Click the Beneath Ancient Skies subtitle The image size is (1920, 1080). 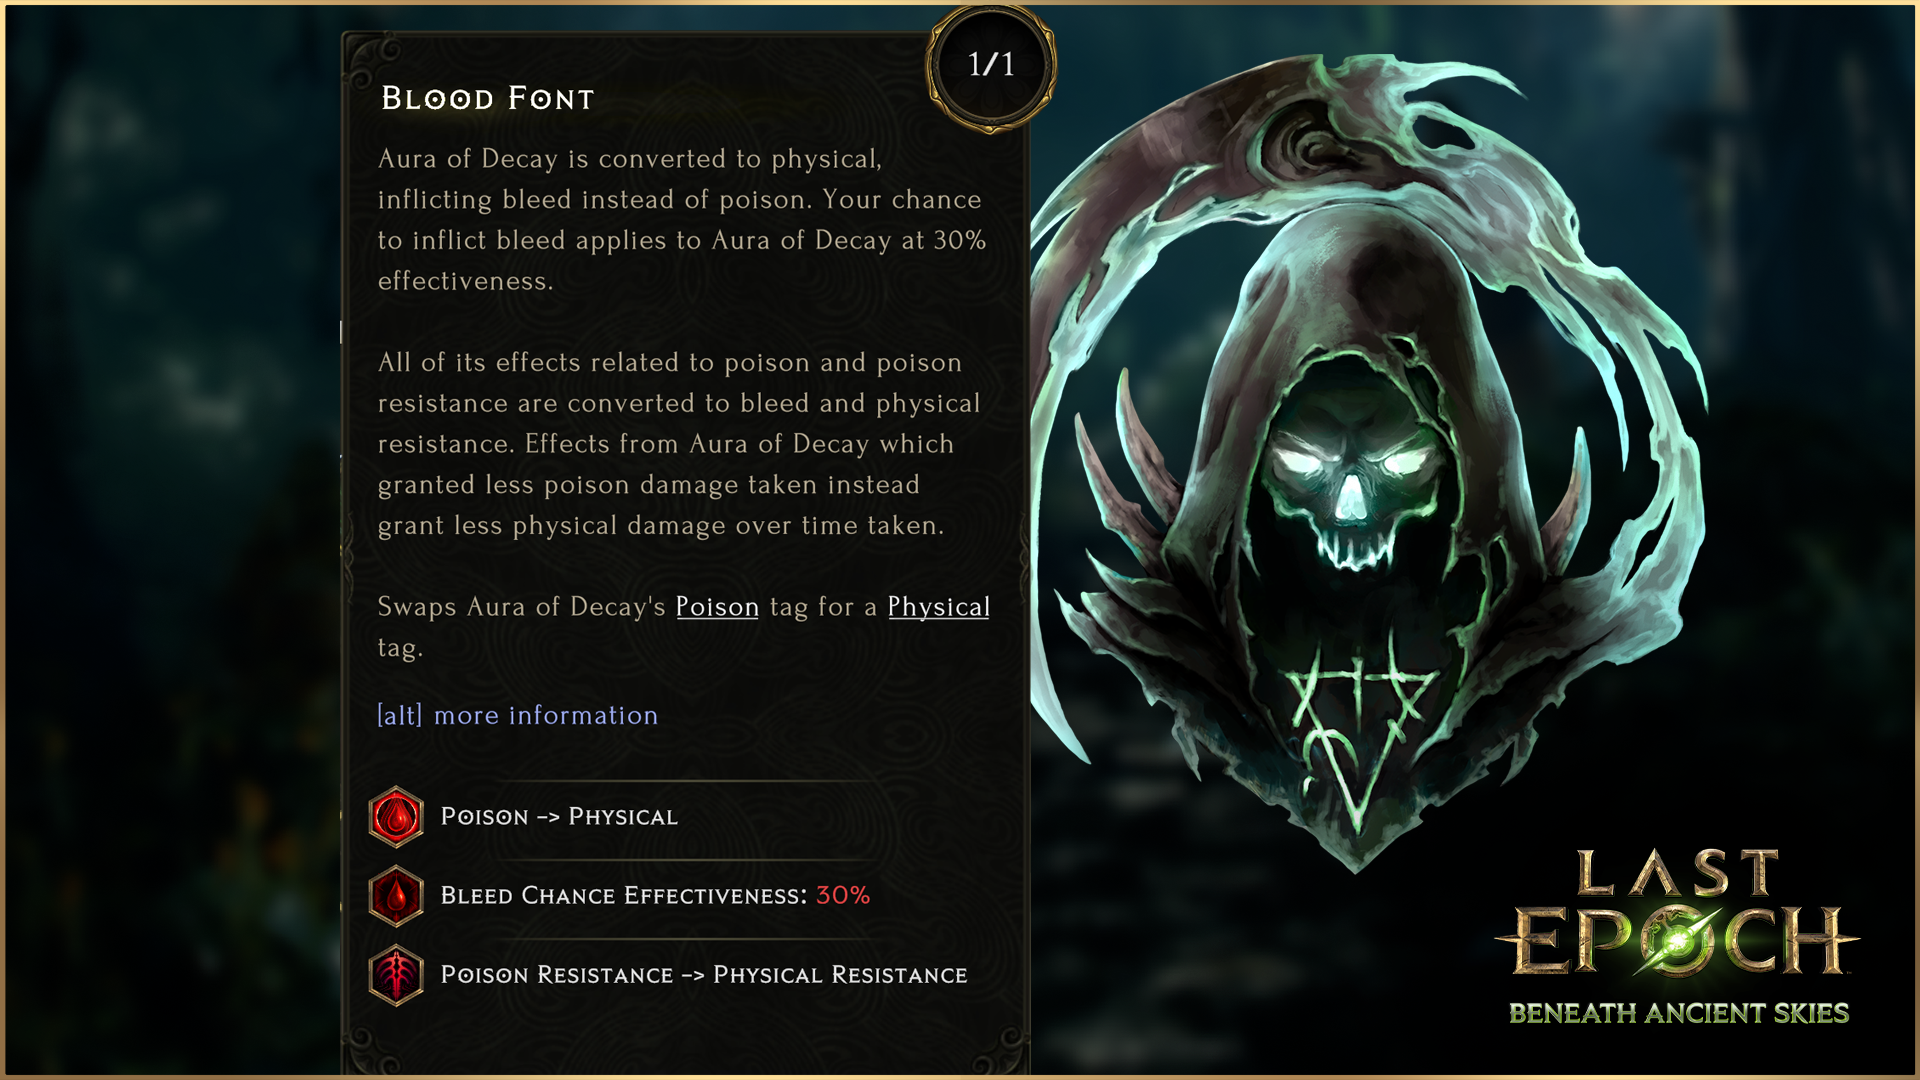(1678, 1013)
